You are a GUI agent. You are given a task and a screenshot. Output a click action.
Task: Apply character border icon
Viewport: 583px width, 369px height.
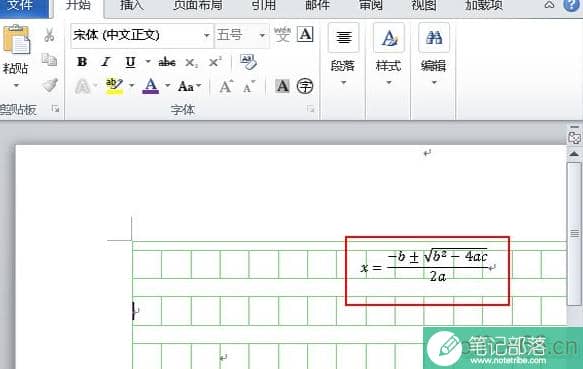[x=305, y=35]
